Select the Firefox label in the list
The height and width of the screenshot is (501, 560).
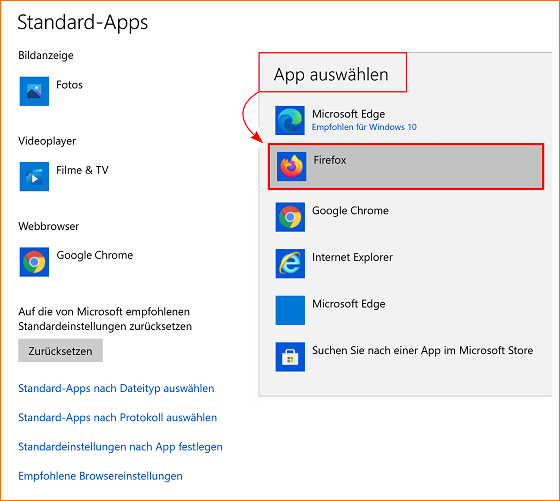click(x=330, y=160)
